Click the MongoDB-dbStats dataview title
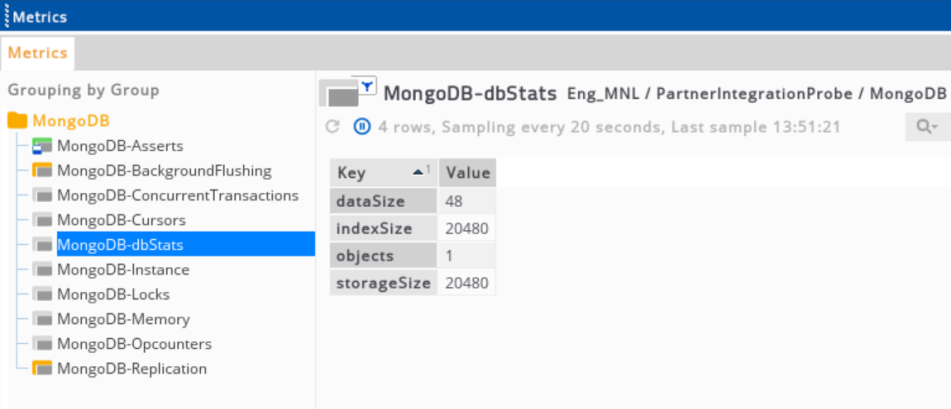Screen dimensions: 951x409 point(470,93)
